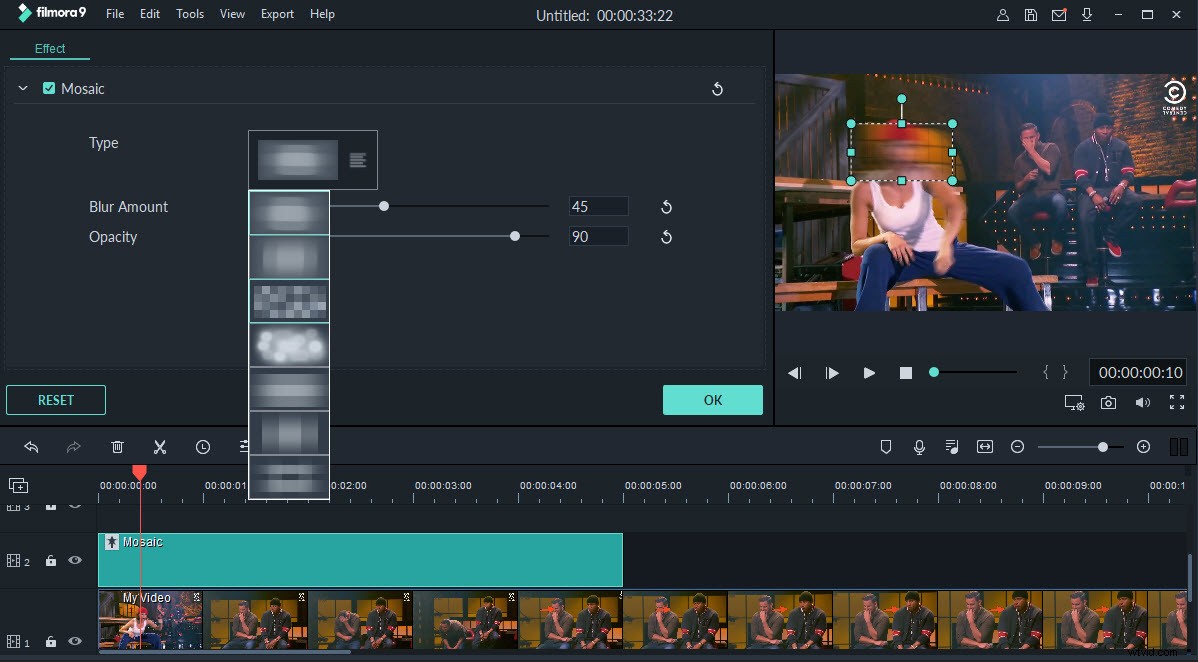Open the Add marker tool
Viewport: 1198px width, 662px height.
[x=886, y=447]
